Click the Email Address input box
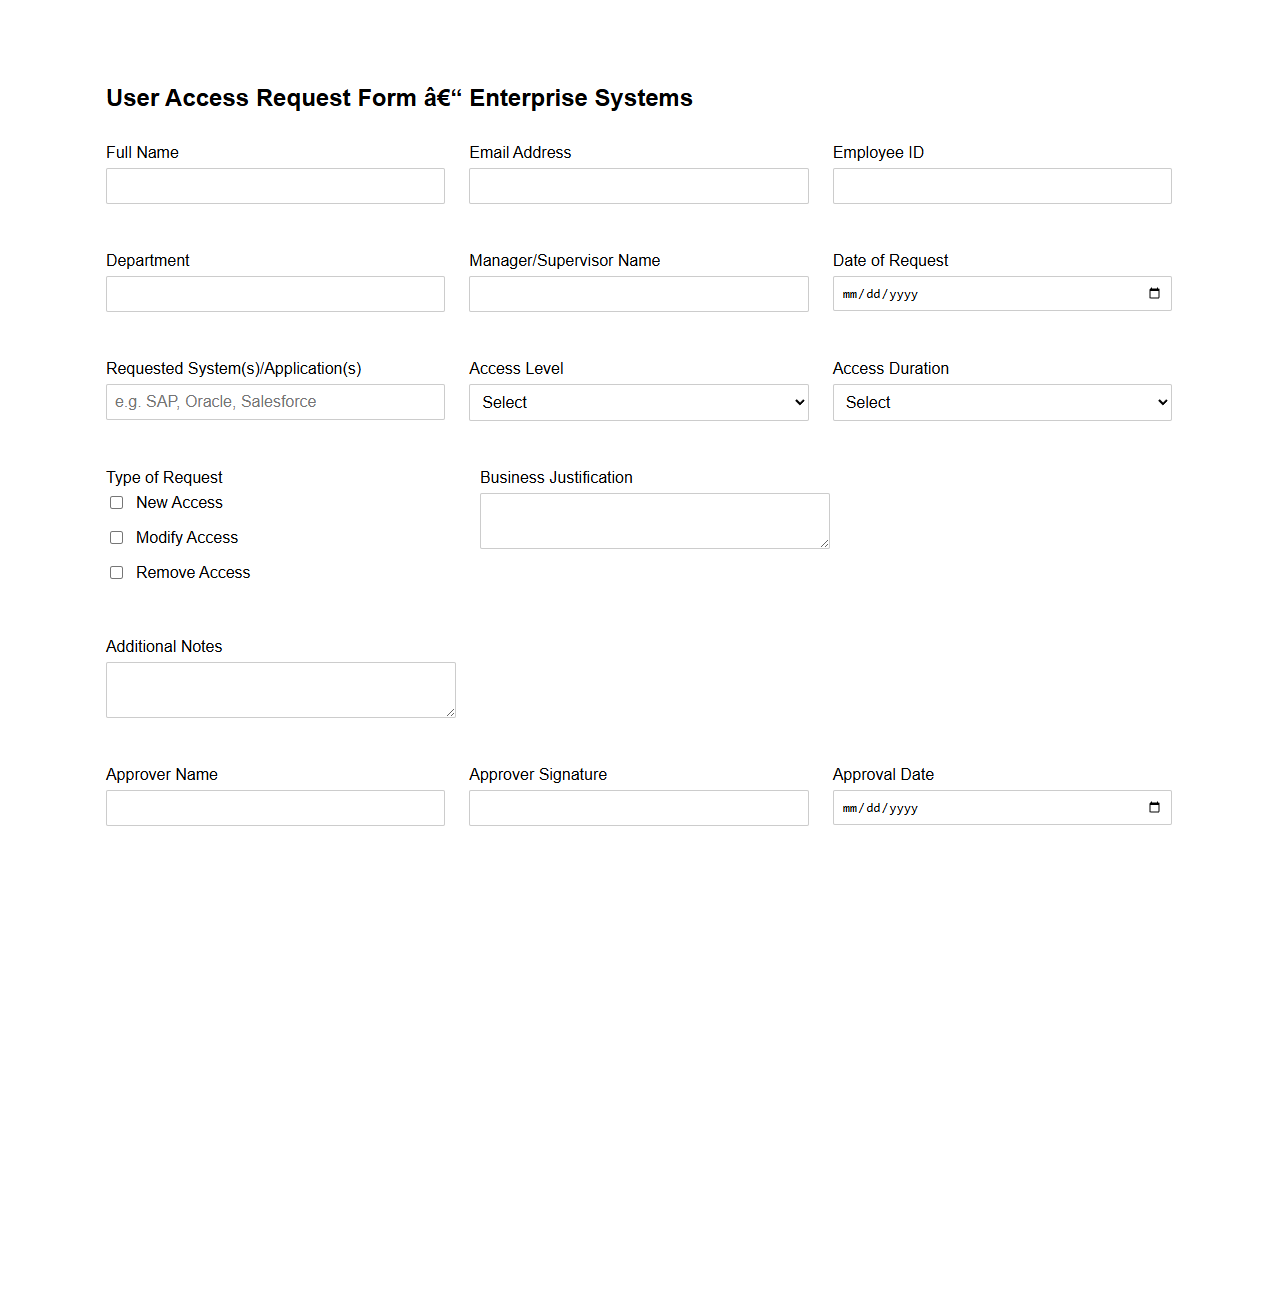Screen dimensions: 1278x1300 (x=638, y=186)
